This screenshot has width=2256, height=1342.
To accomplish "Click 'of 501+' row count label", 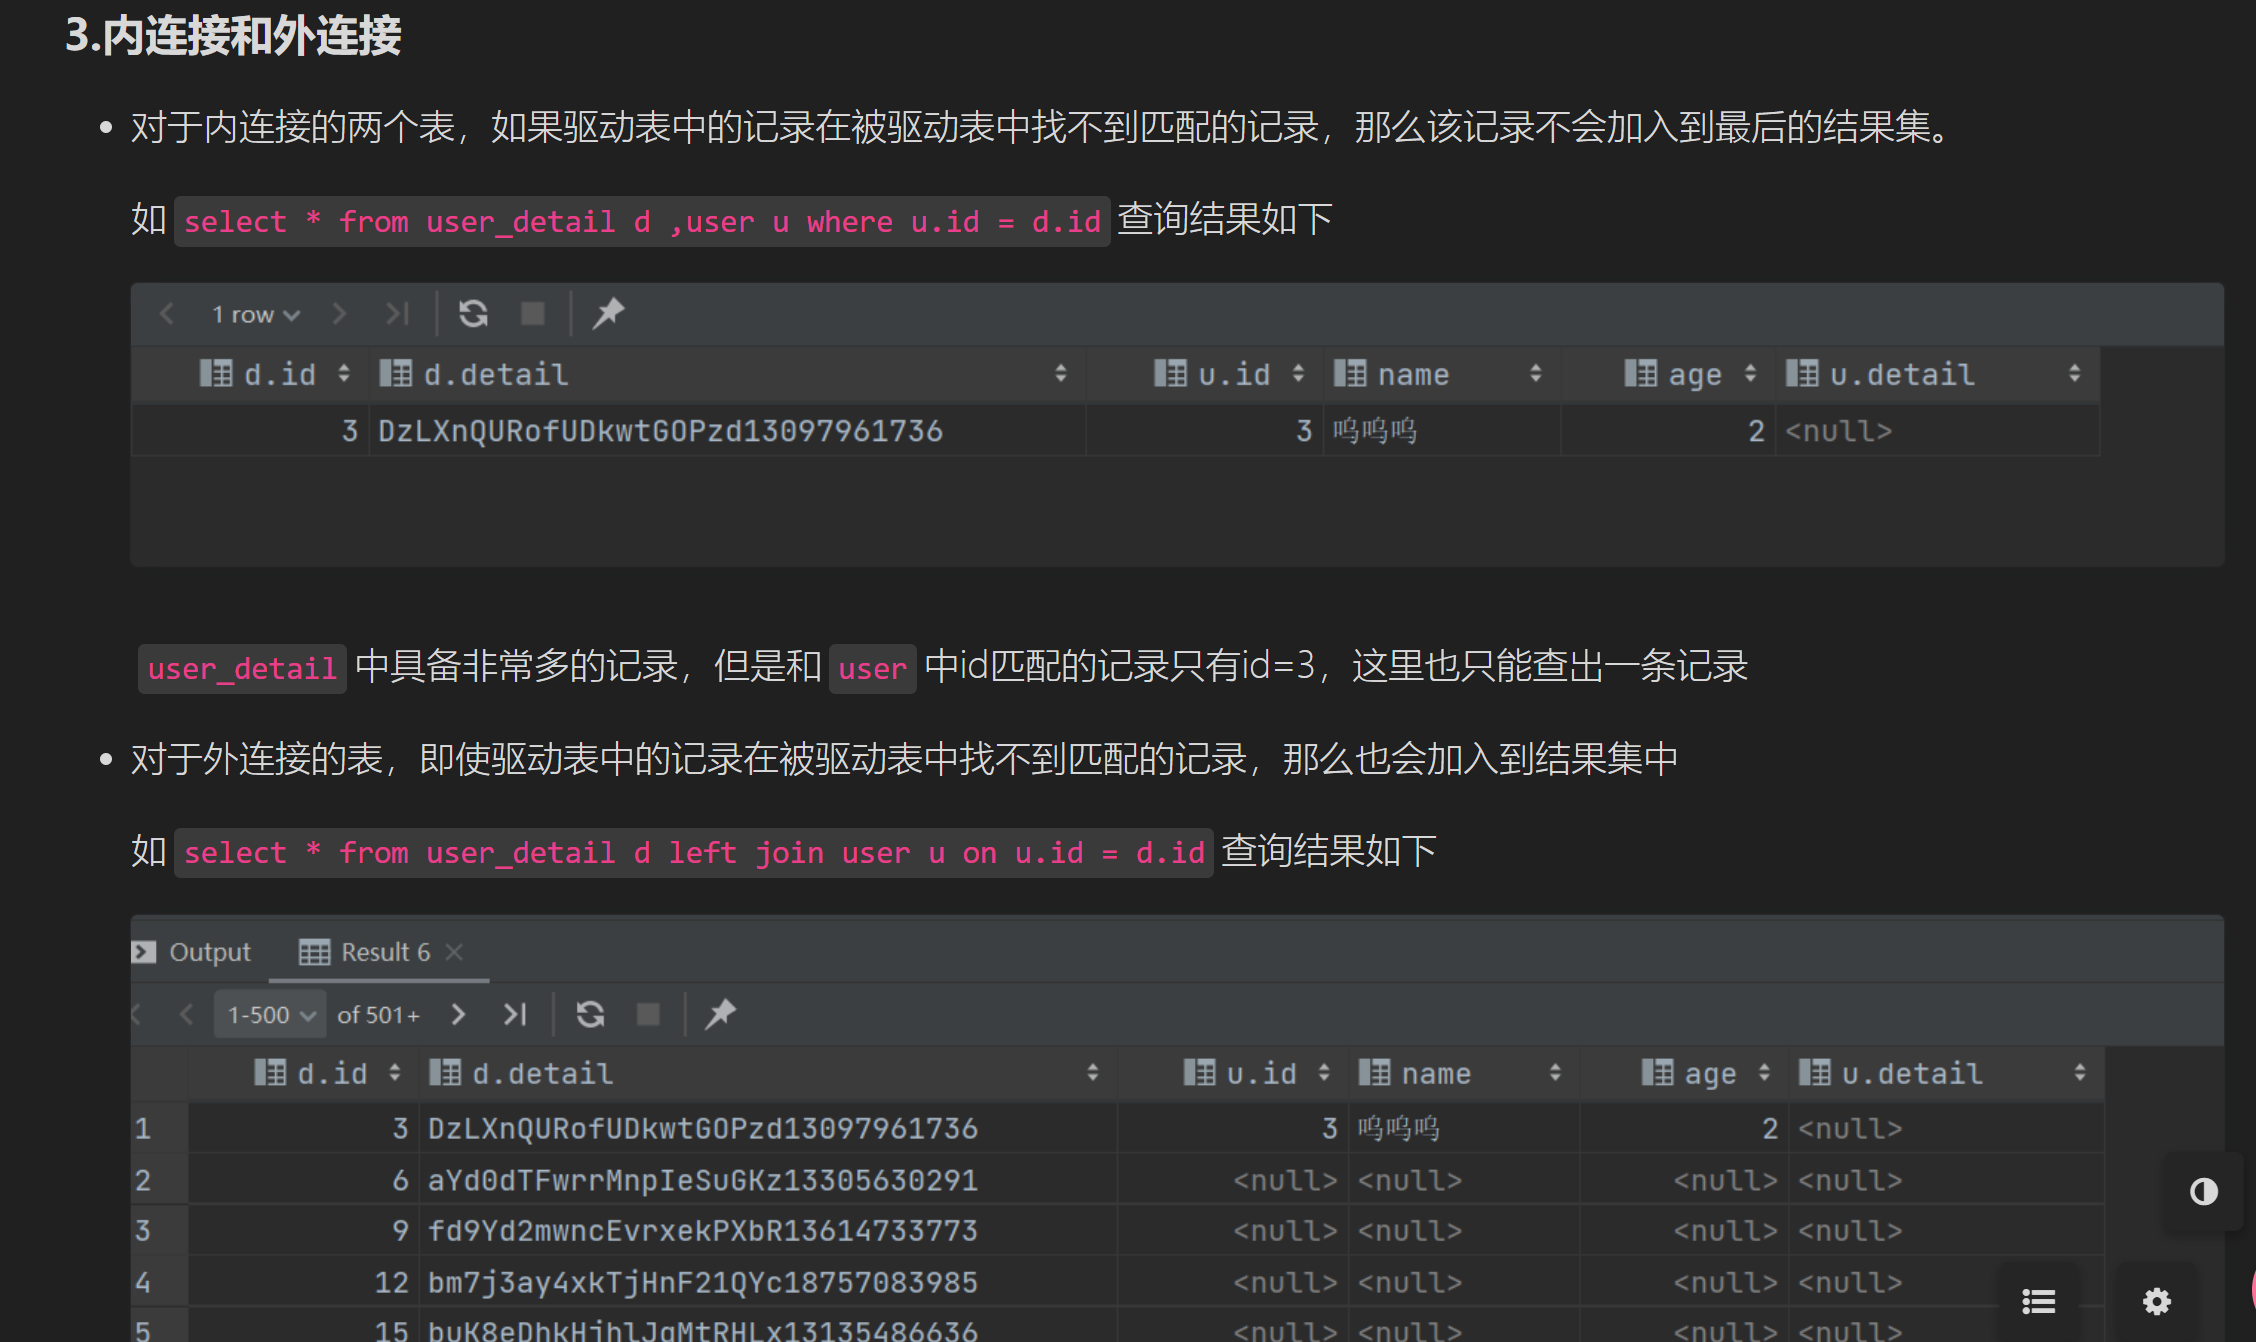I will pyautogui.click(x=378, y=1014).
